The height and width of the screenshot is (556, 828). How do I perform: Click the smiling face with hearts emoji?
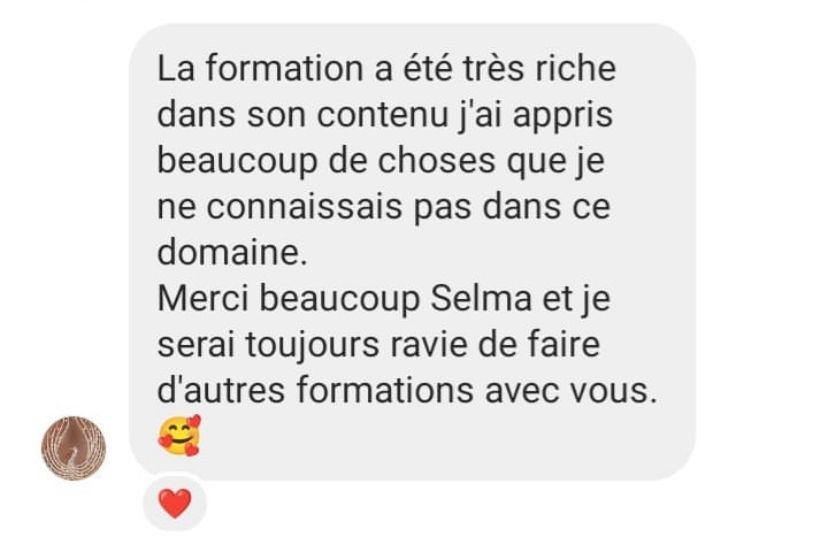[180, 436]
